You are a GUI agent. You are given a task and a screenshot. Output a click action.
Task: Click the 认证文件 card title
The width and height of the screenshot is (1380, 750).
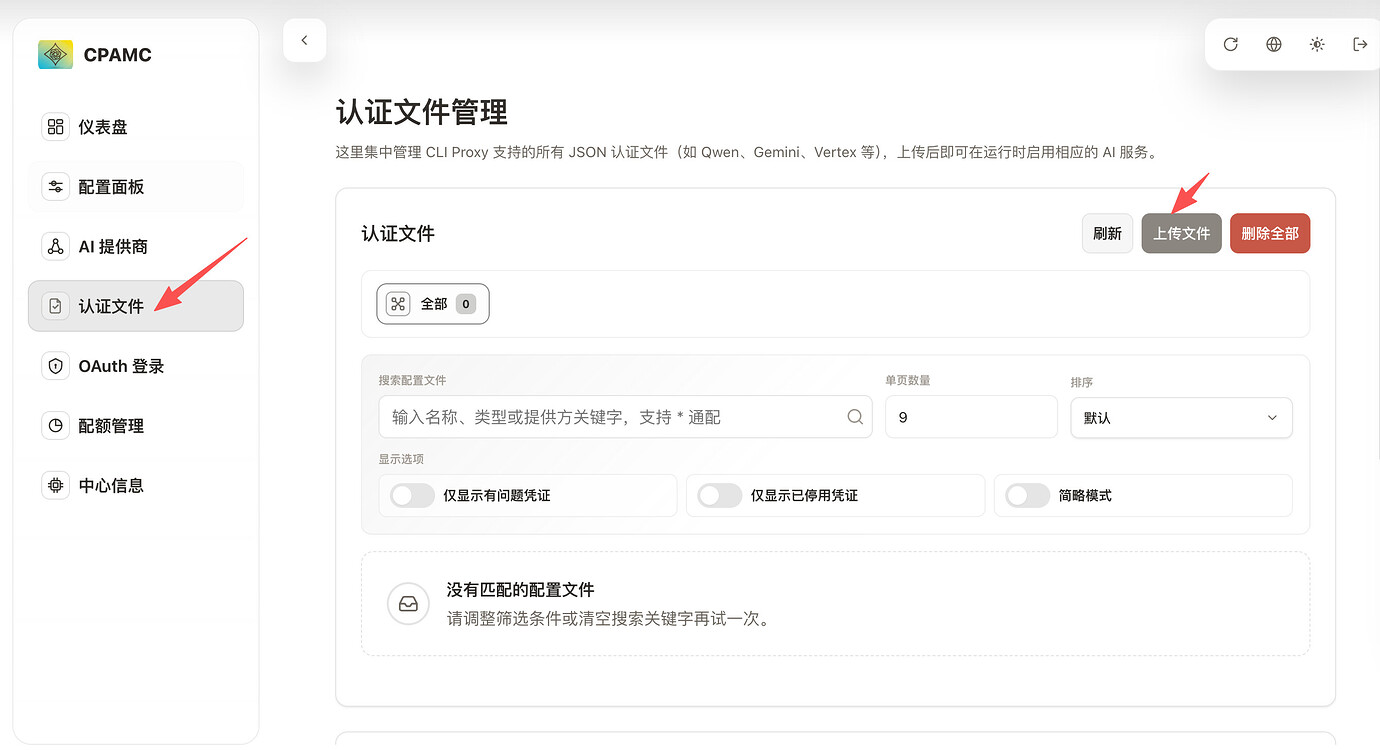coord(398,233)
